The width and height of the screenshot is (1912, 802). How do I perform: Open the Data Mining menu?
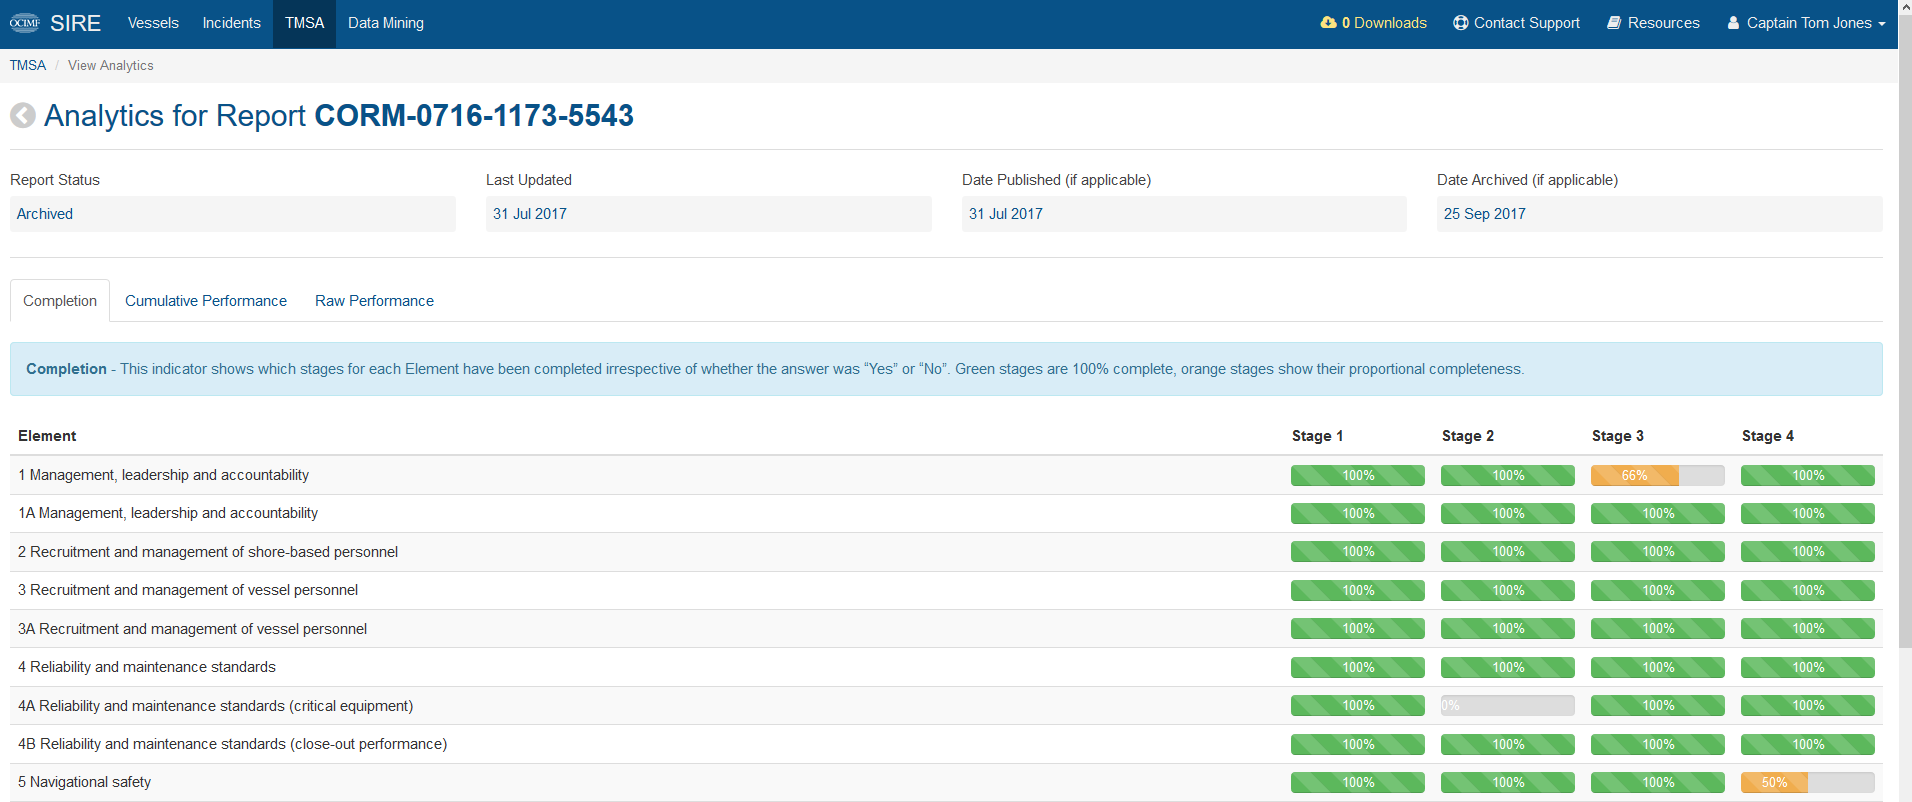[x=386, y=23]
